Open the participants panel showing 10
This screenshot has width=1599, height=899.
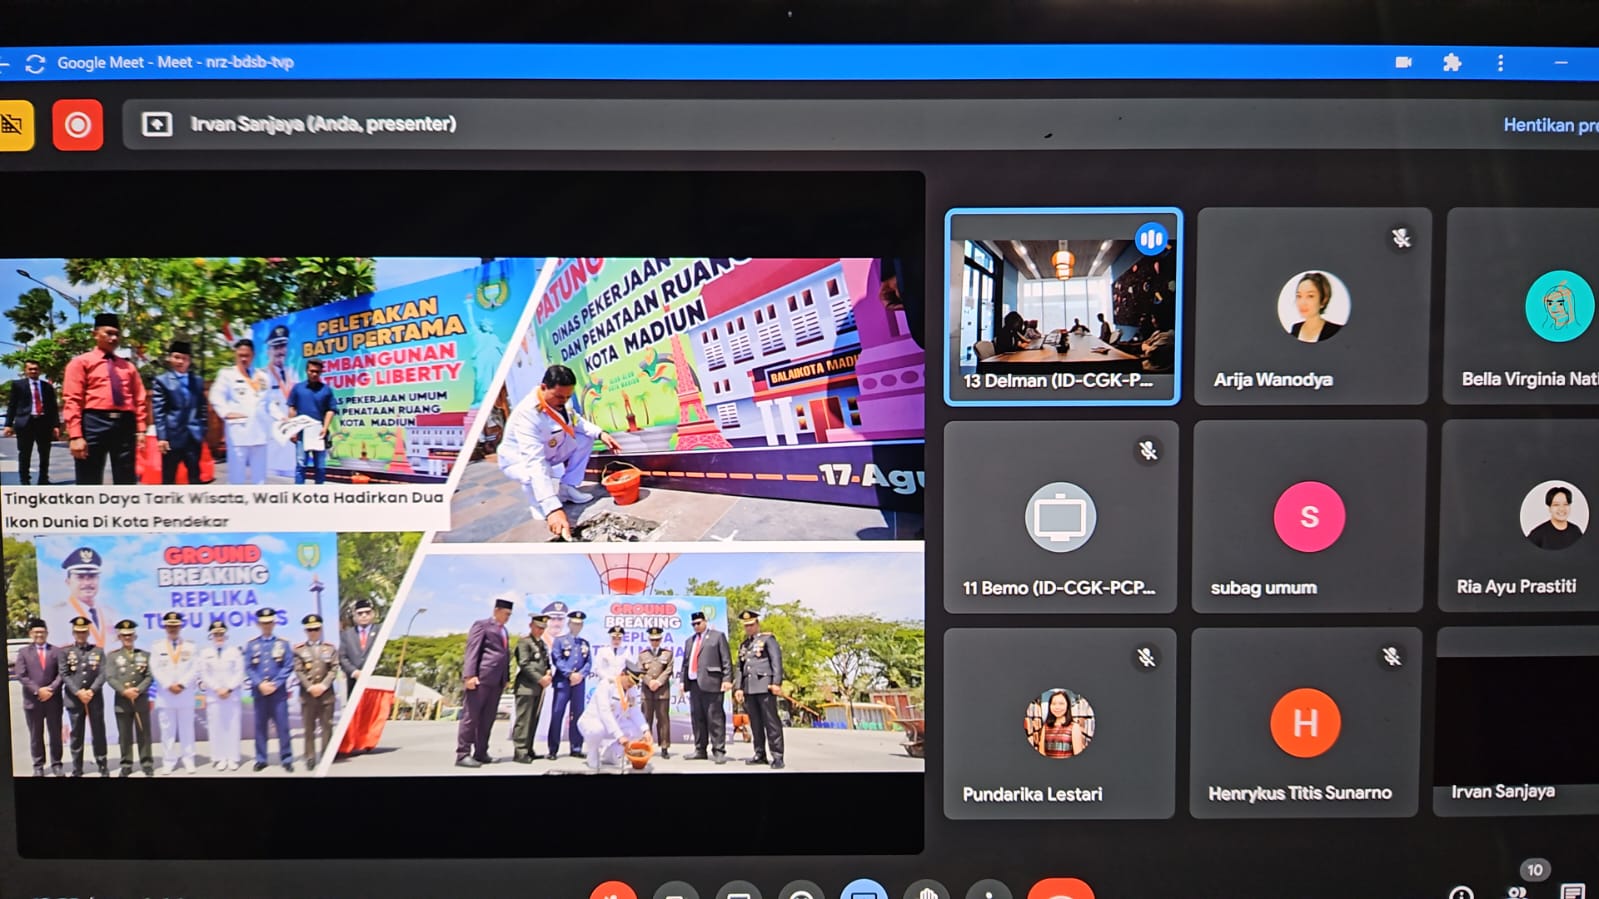point(1518,888)
